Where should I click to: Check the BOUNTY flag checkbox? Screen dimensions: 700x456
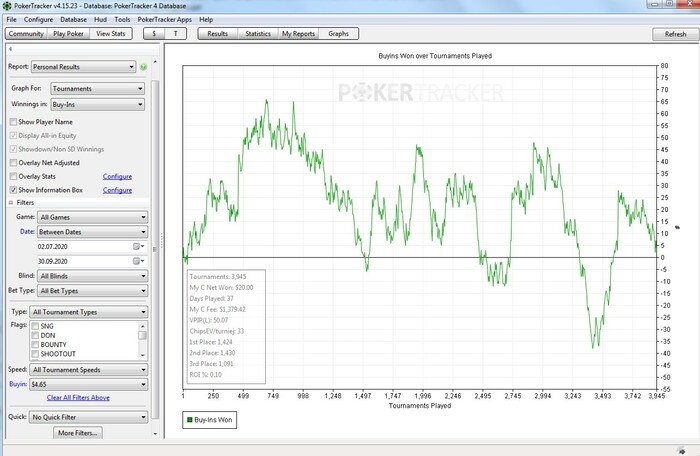click(36, 344)
